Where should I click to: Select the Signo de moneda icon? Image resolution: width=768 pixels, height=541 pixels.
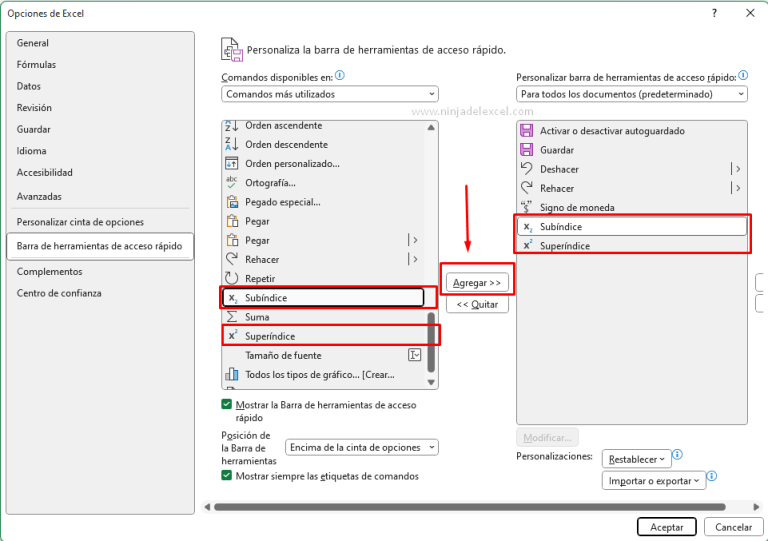pyautogui.click(x=527, y=207)
